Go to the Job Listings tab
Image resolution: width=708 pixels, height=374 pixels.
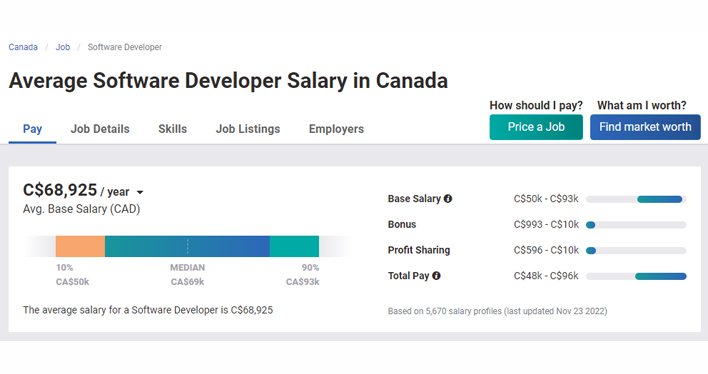coord(248,129)
